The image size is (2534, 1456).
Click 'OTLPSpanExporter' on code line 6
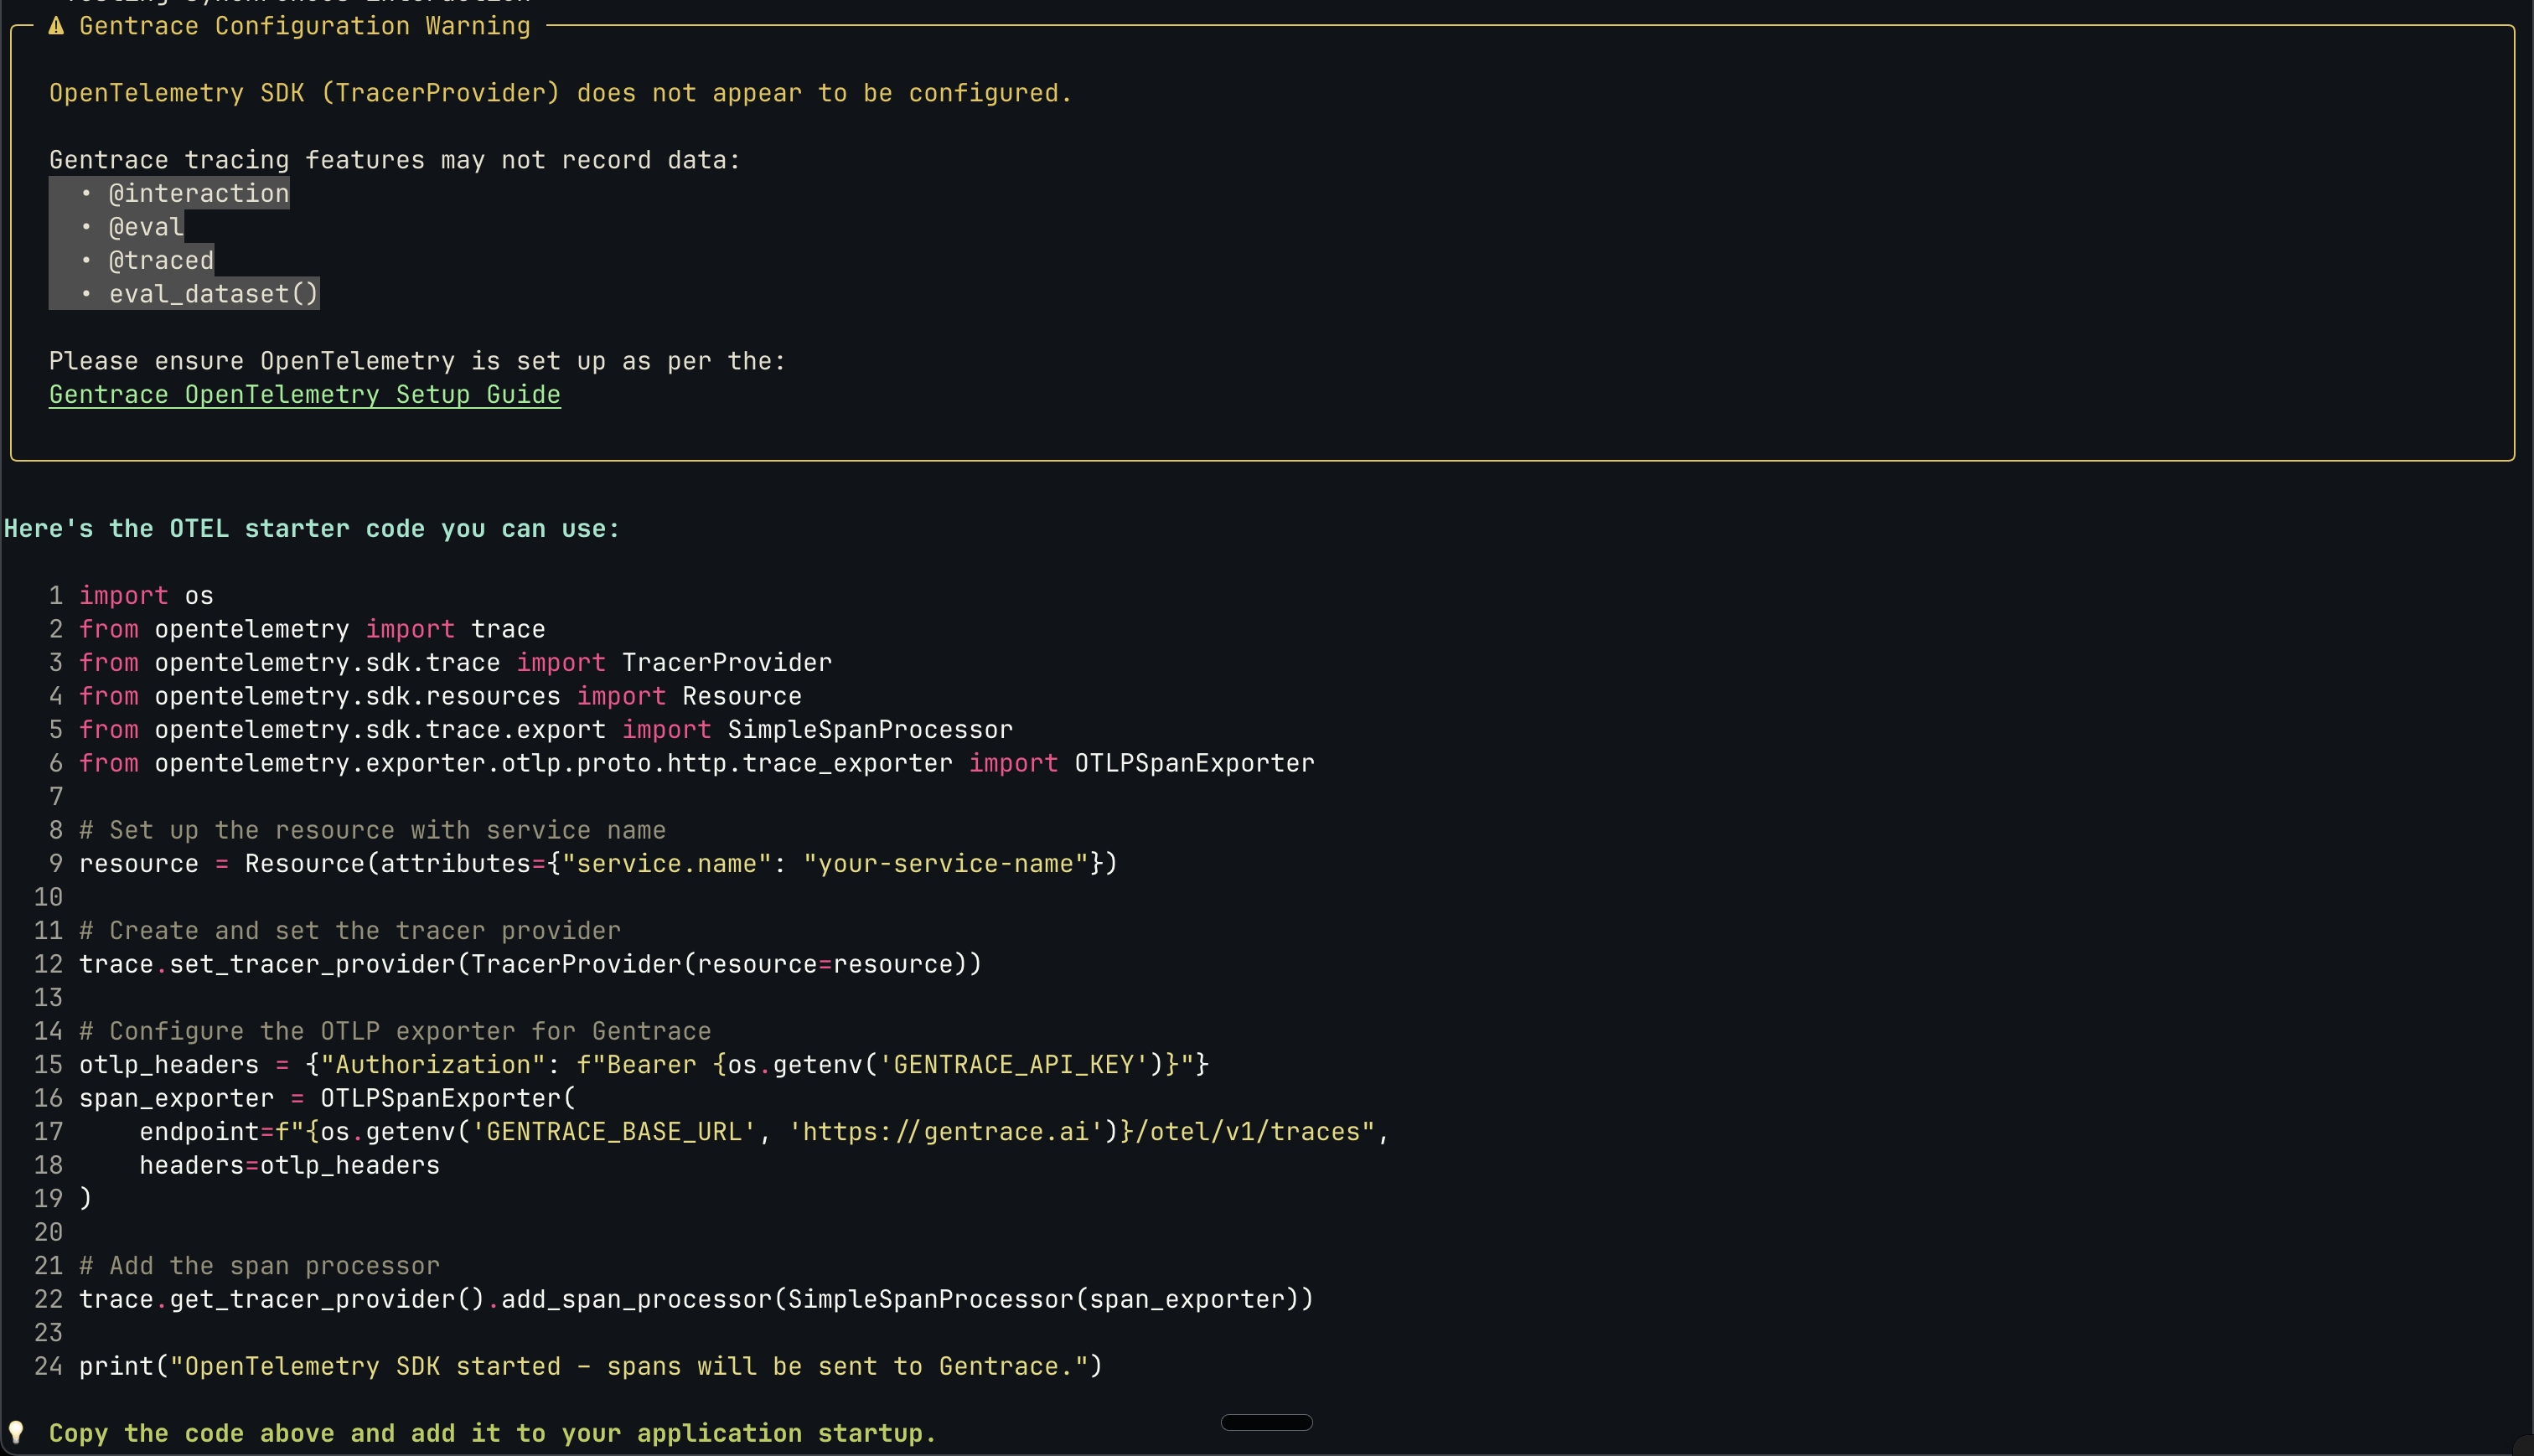[1195, 763]
